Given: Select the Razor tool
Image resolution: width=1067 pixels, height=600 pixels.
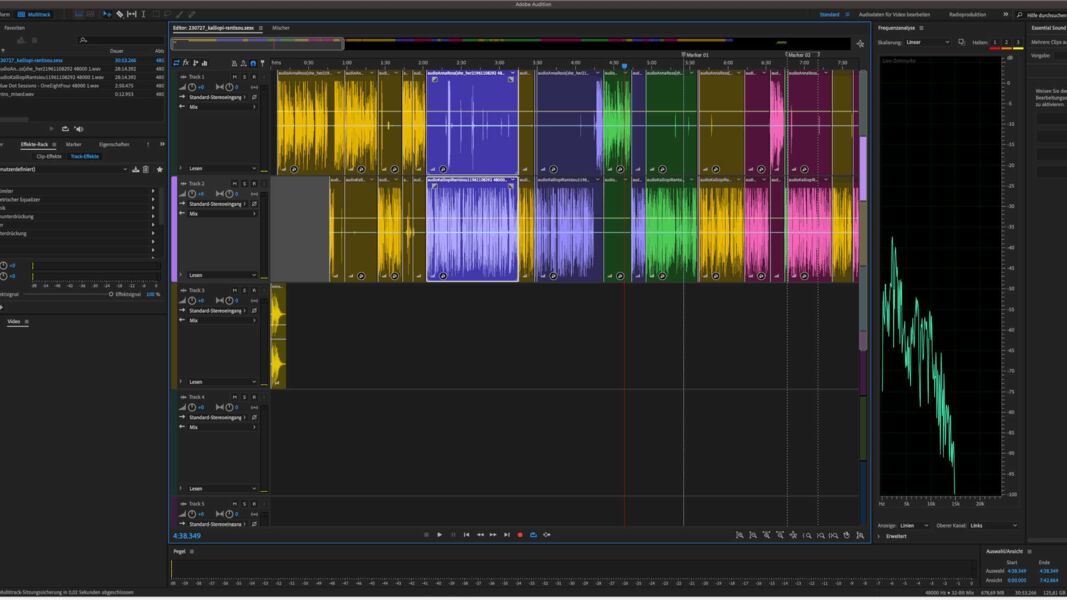Looking at the screenshot, I should click(120, 14).
